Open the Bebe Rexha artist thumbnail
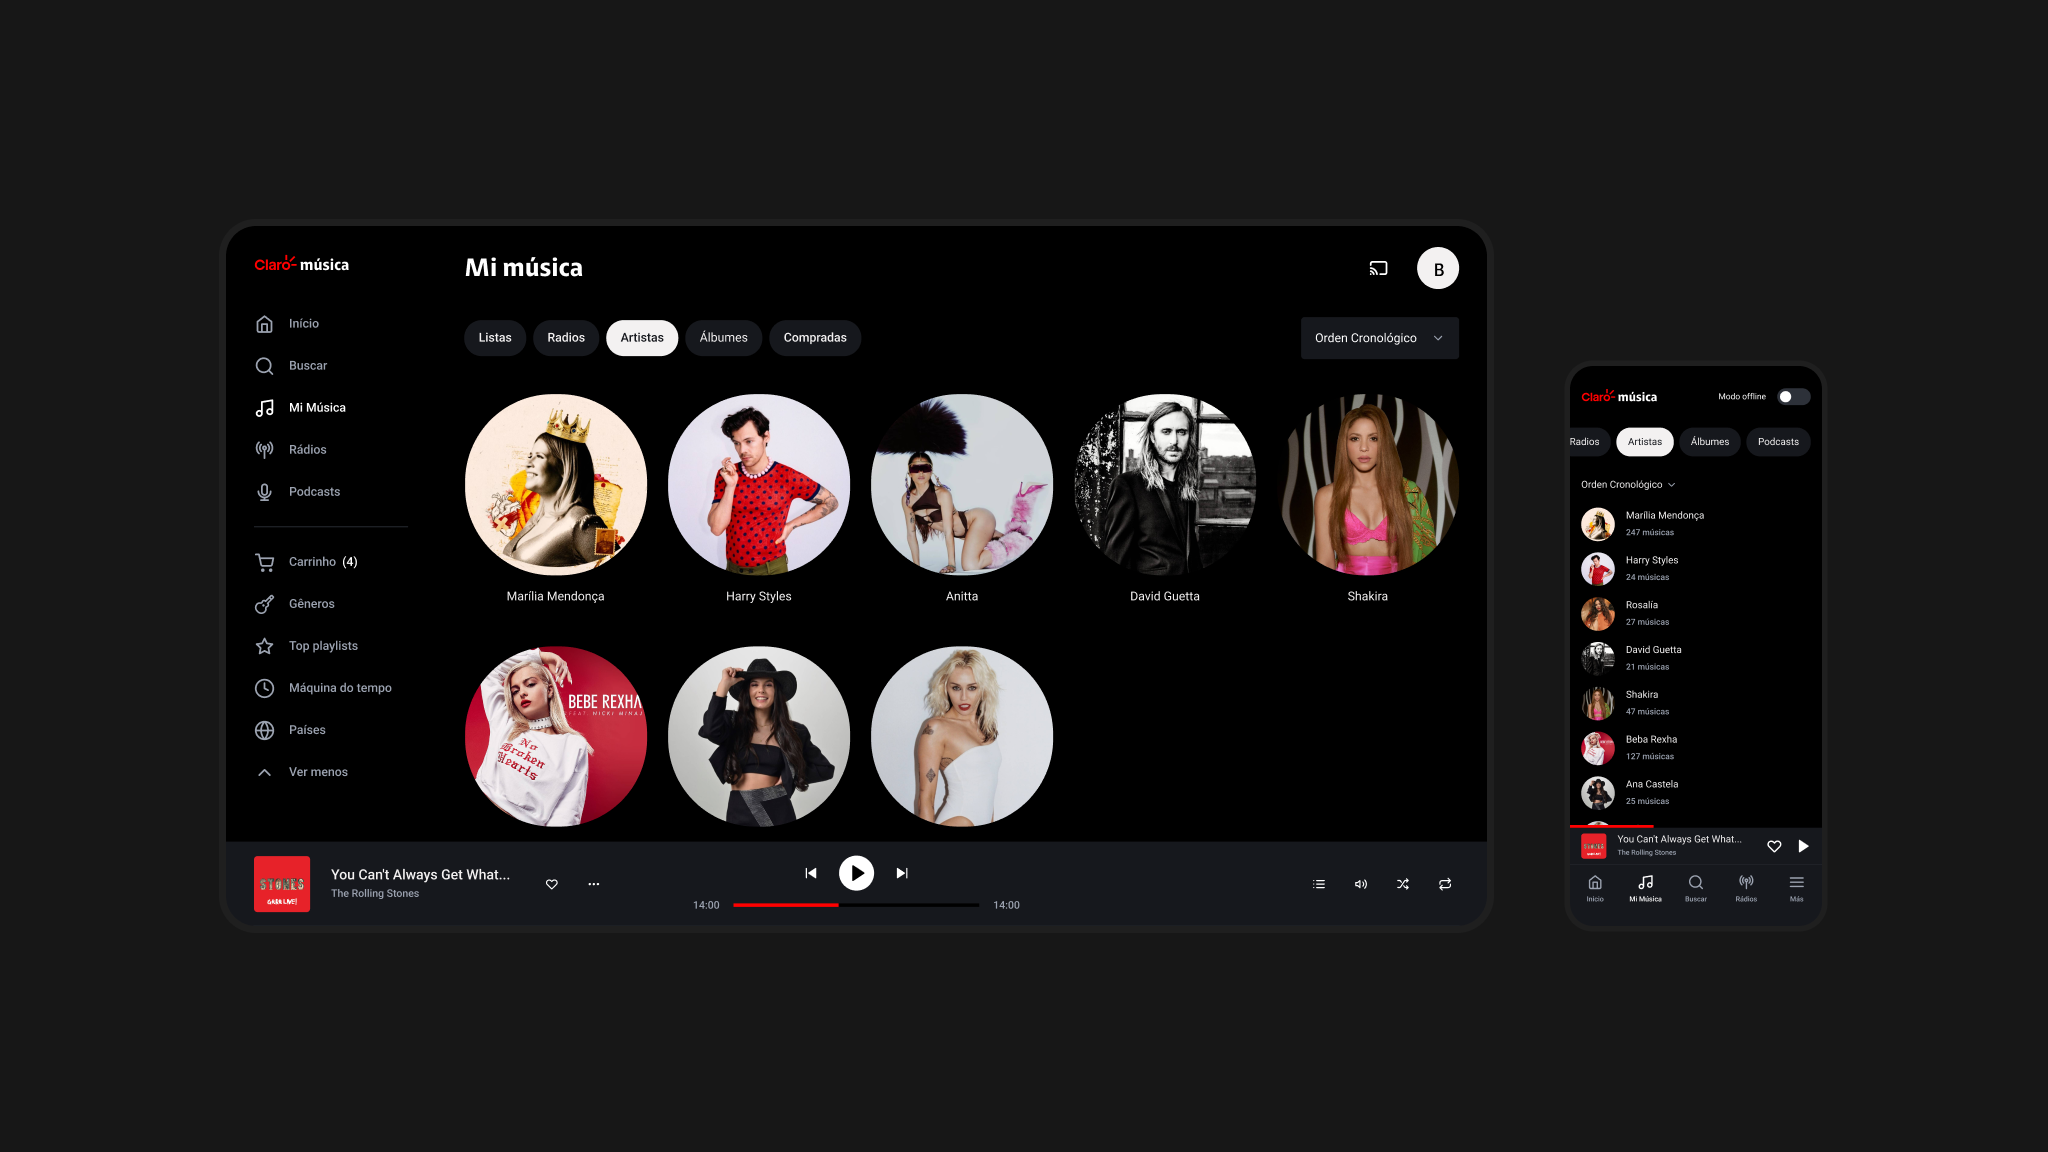 coord(556,737)
